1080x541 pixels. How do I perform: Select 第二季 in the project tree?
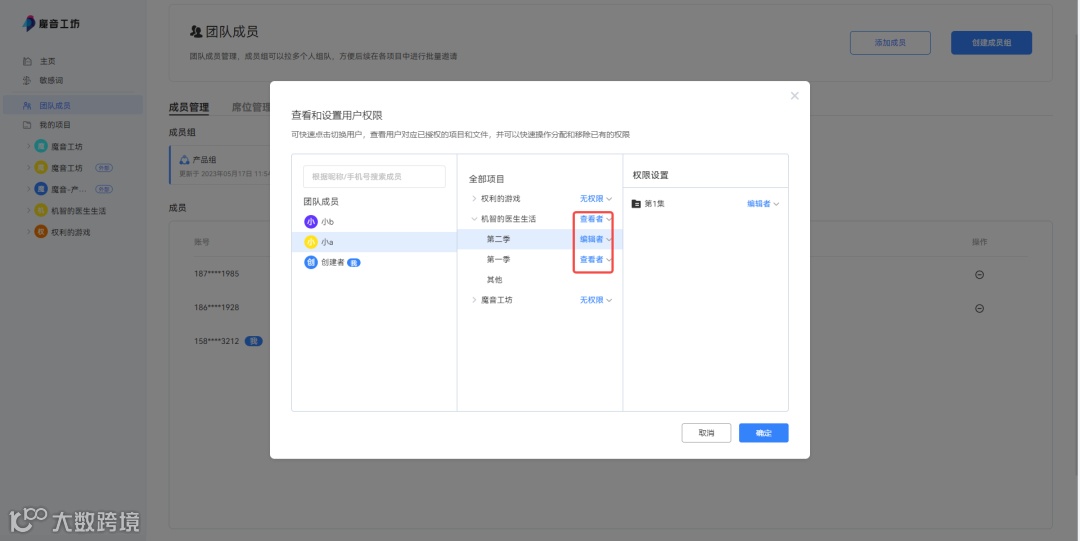pos(498,239)
